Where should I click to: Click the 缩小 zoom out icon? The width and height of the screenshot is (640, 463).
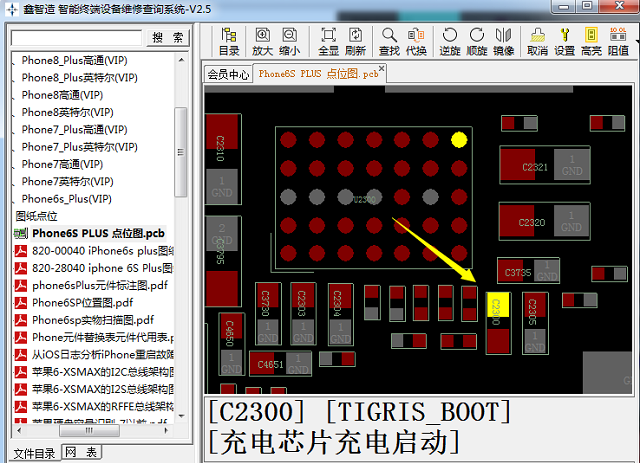coord(289,41)
